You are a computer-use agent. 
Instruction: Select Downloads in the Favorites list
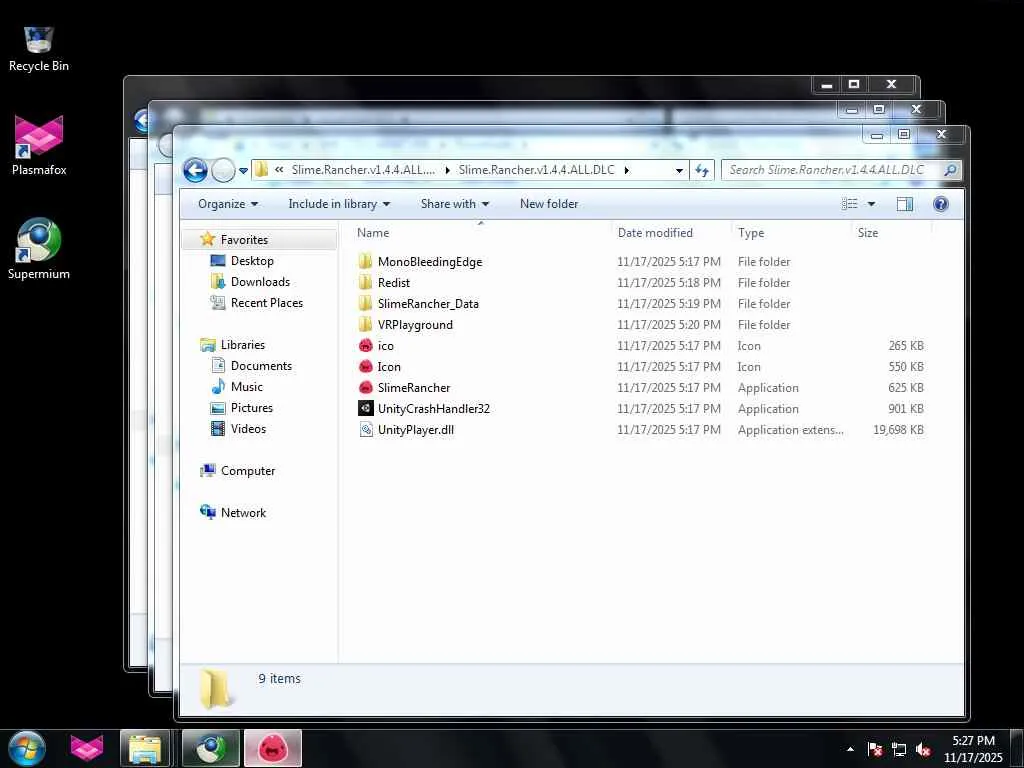coord(260,282)
